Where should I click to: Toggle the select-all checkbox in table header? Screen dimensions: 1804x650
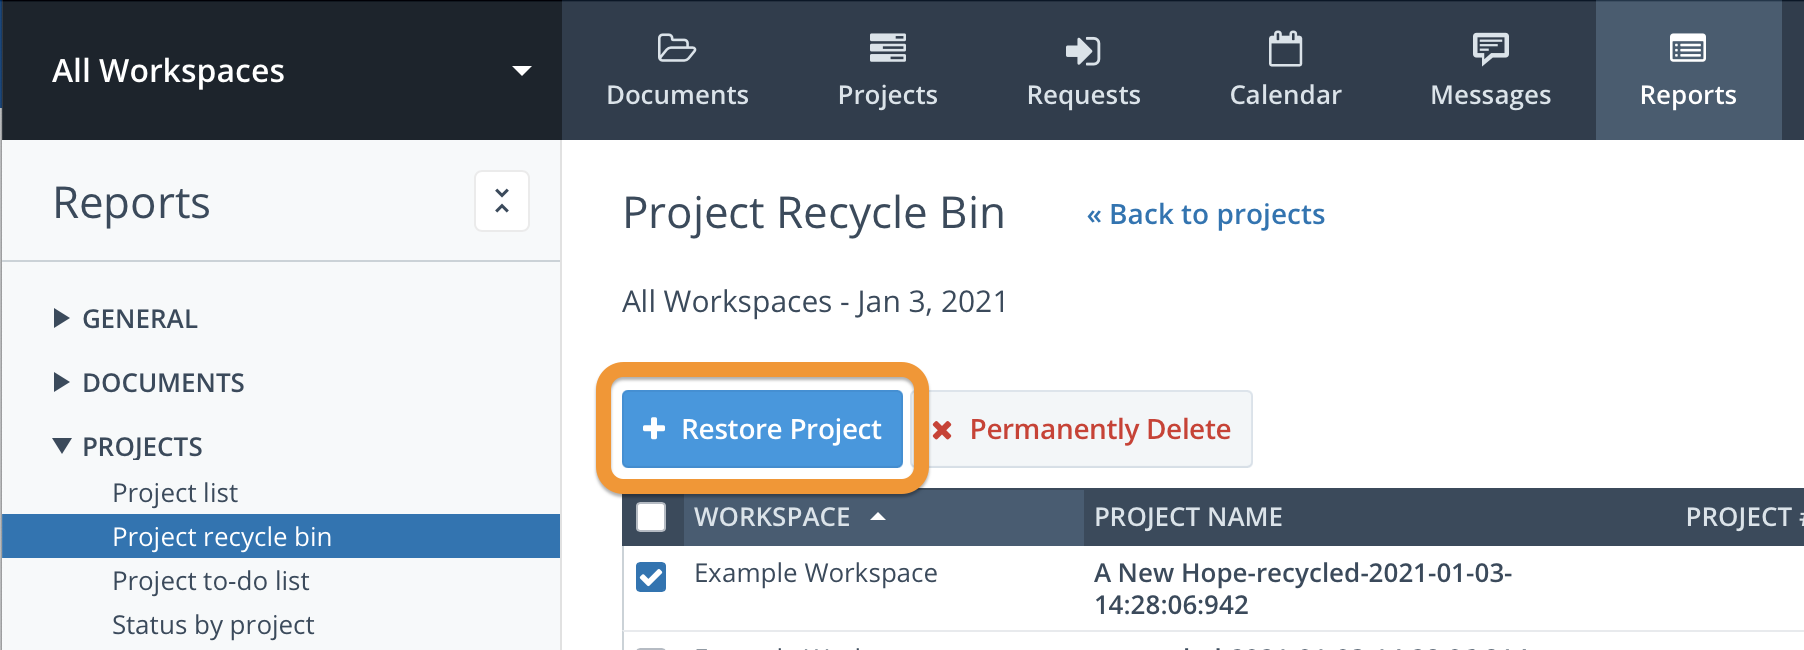651,517
